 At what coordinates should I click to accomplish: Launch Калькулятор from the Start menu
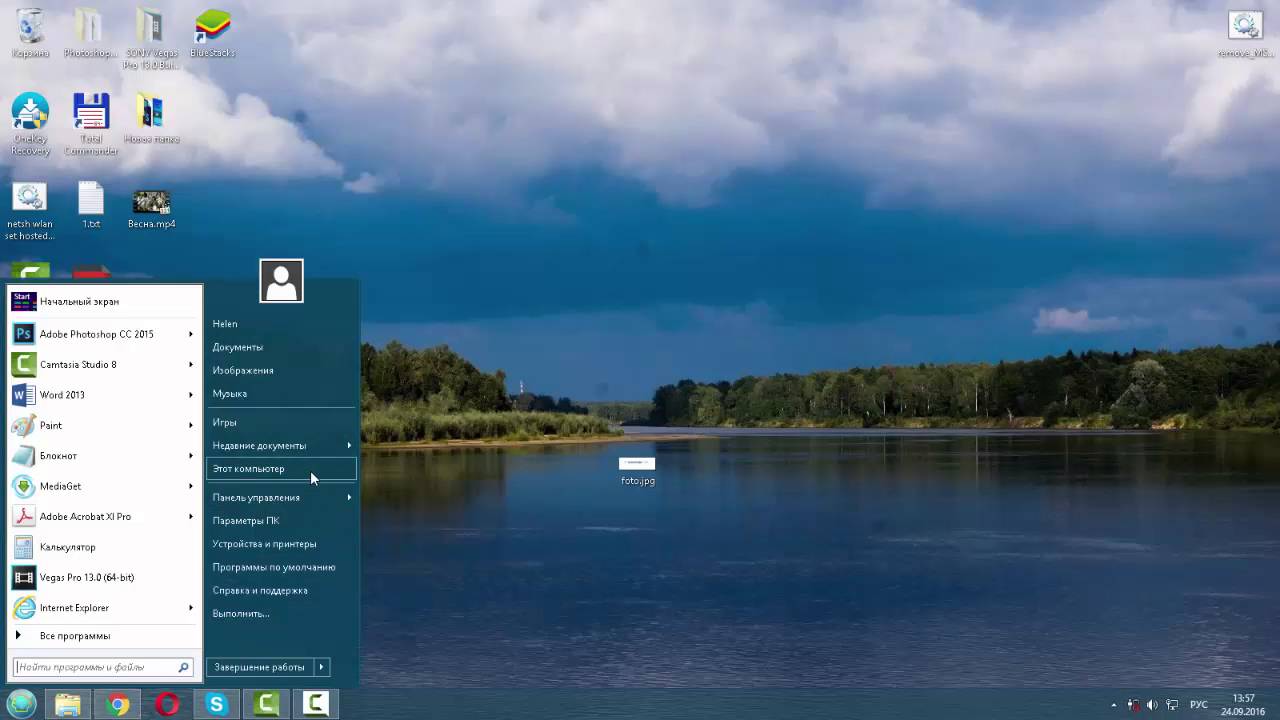104,547
